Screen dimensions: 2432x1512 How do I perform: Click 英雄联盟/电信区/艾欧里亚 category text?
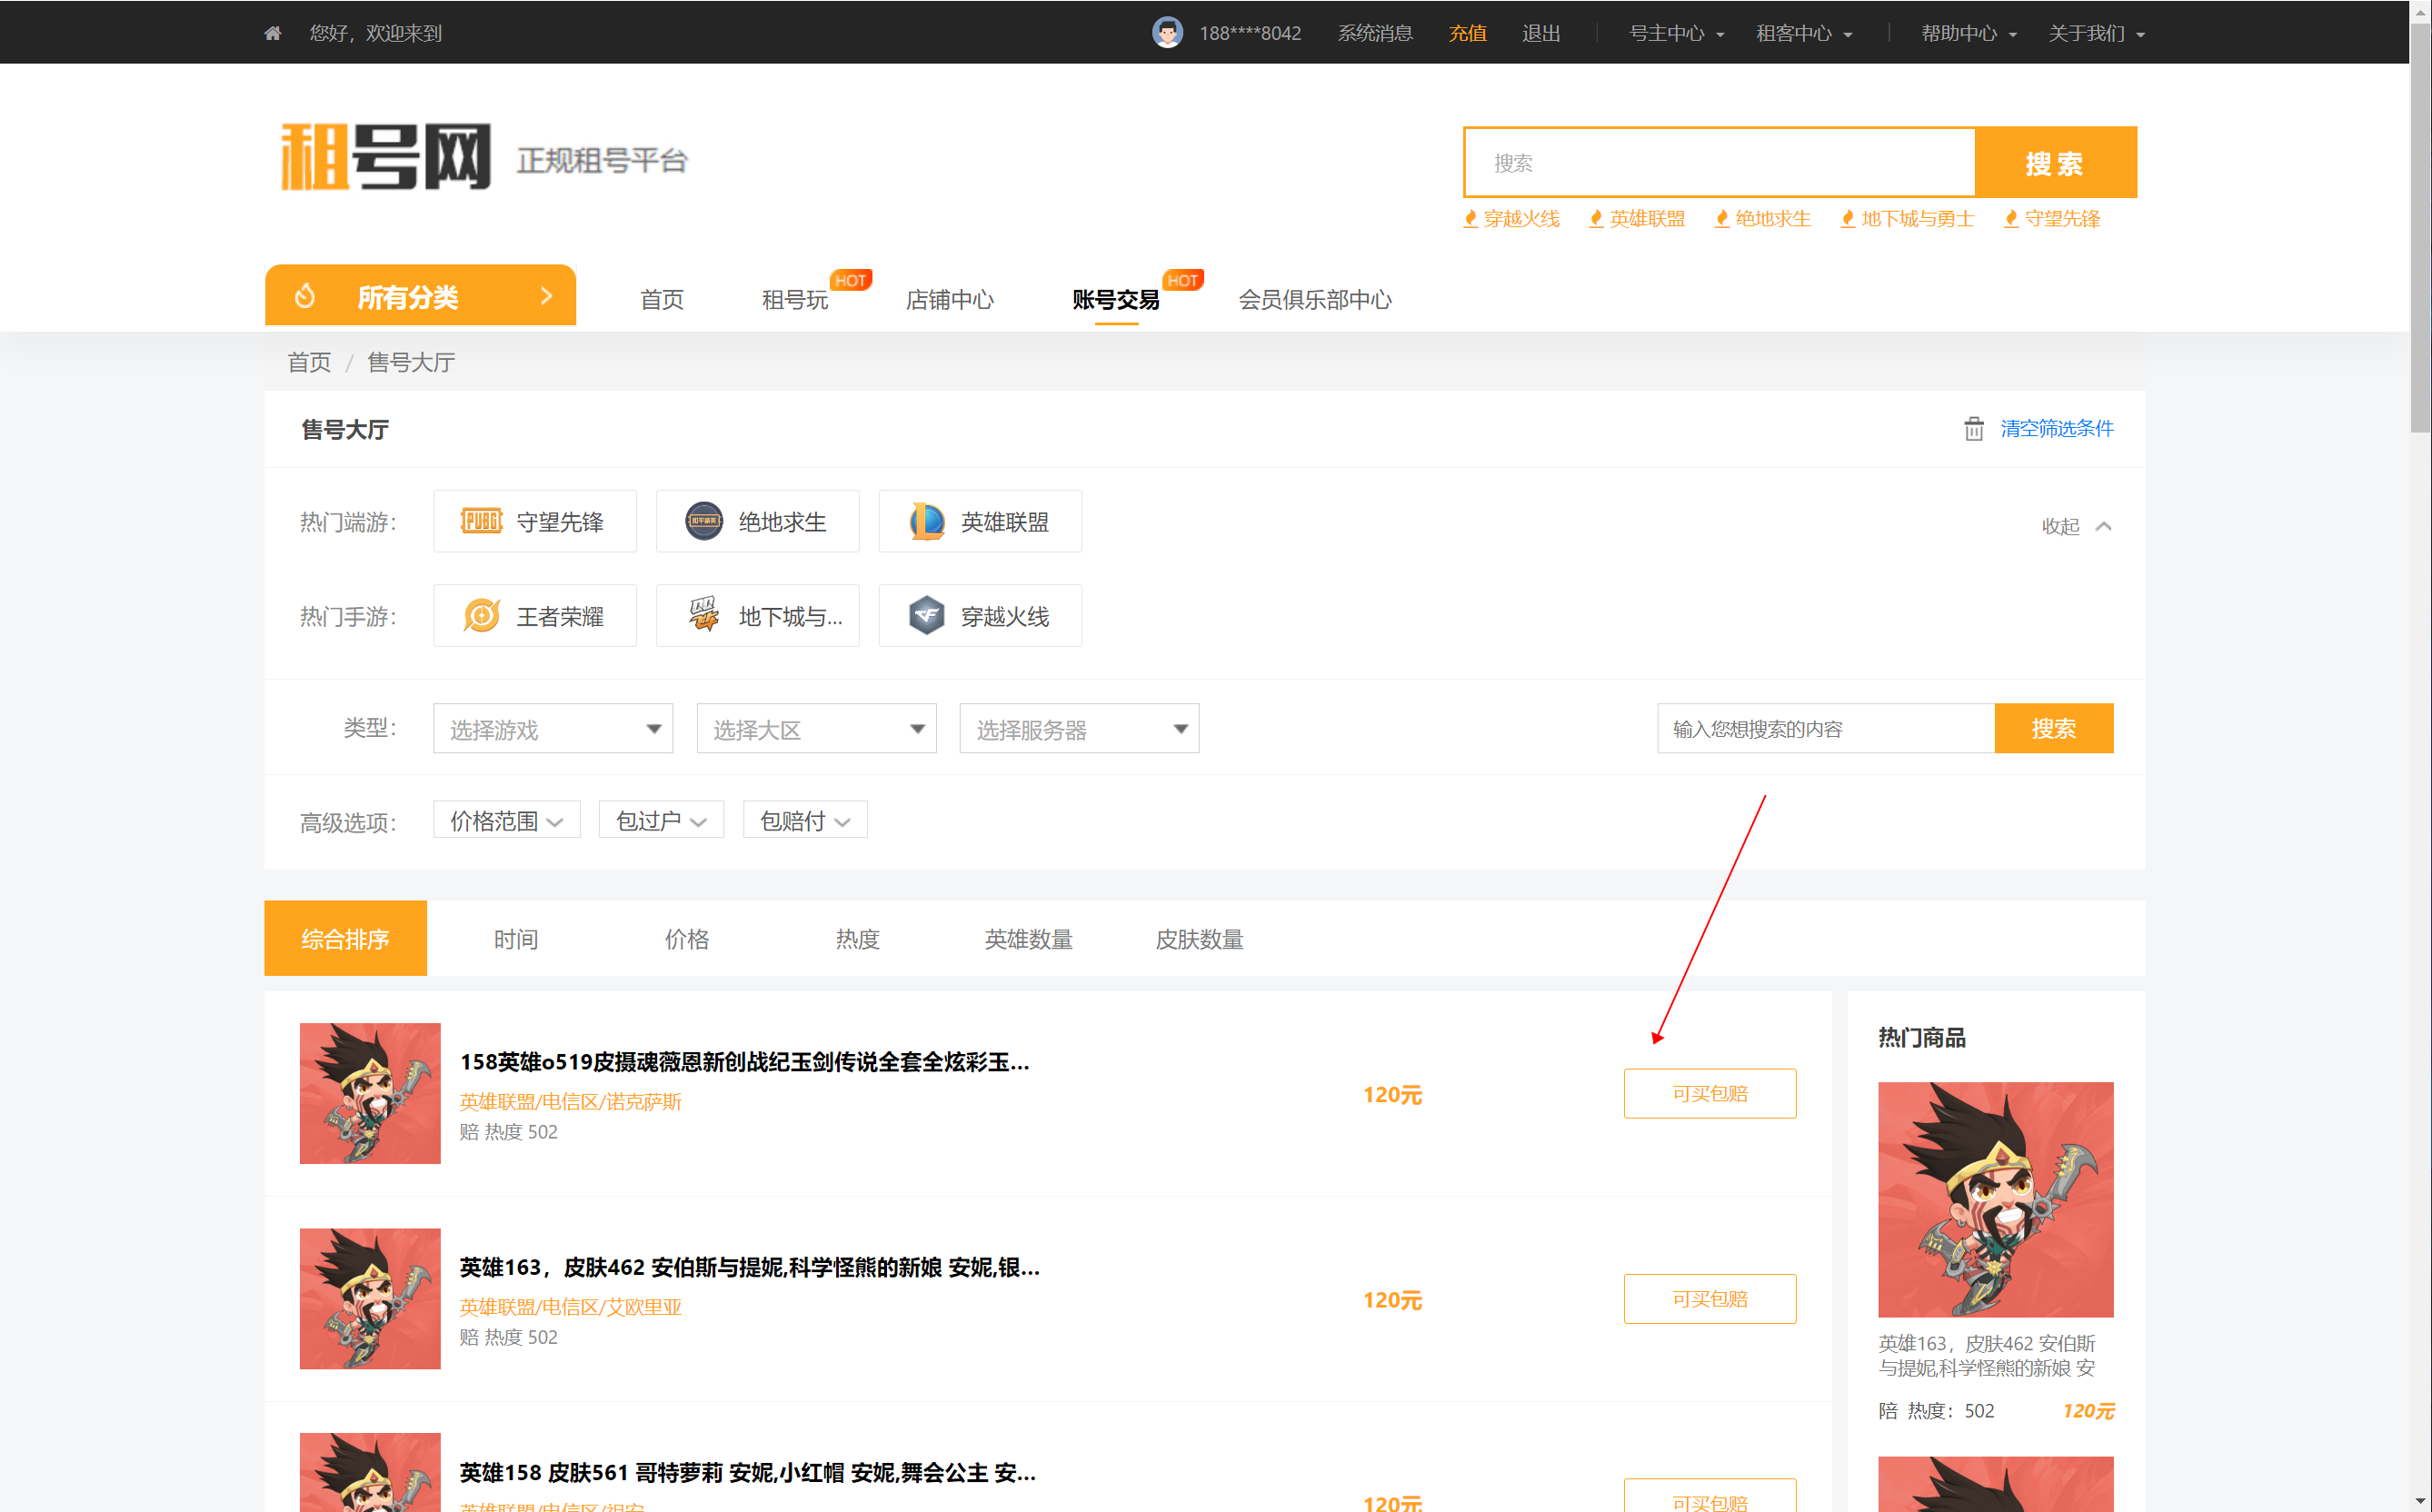coord(570,1307)
